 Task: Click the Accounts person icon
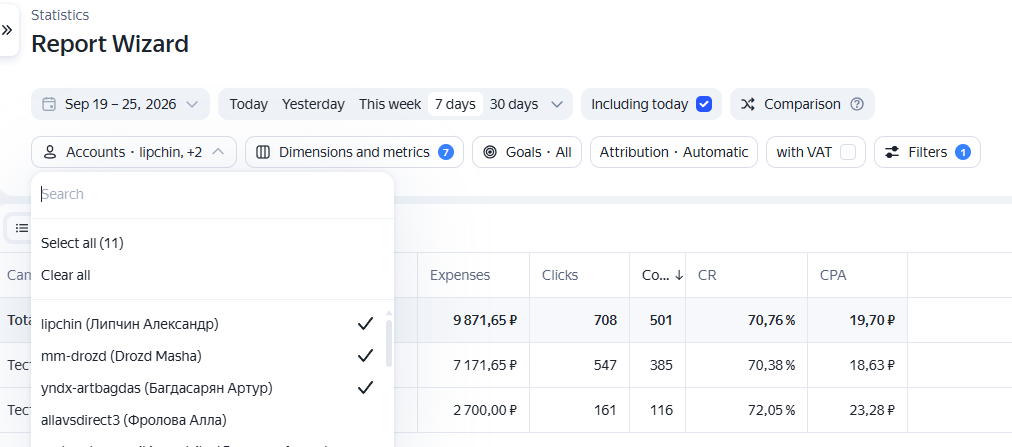click(x=50, y=152)
